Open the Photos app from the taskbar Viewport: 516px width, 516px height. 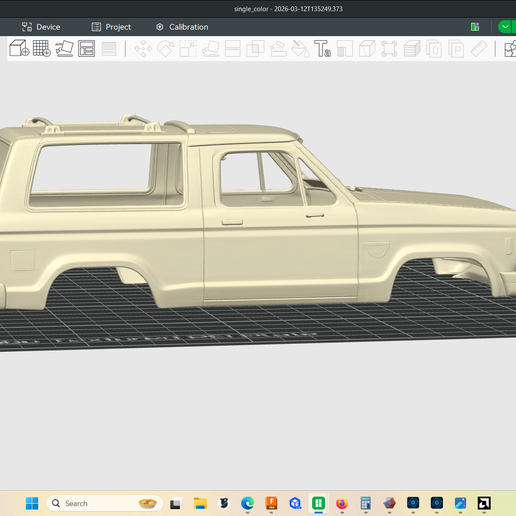pos(460,503)
